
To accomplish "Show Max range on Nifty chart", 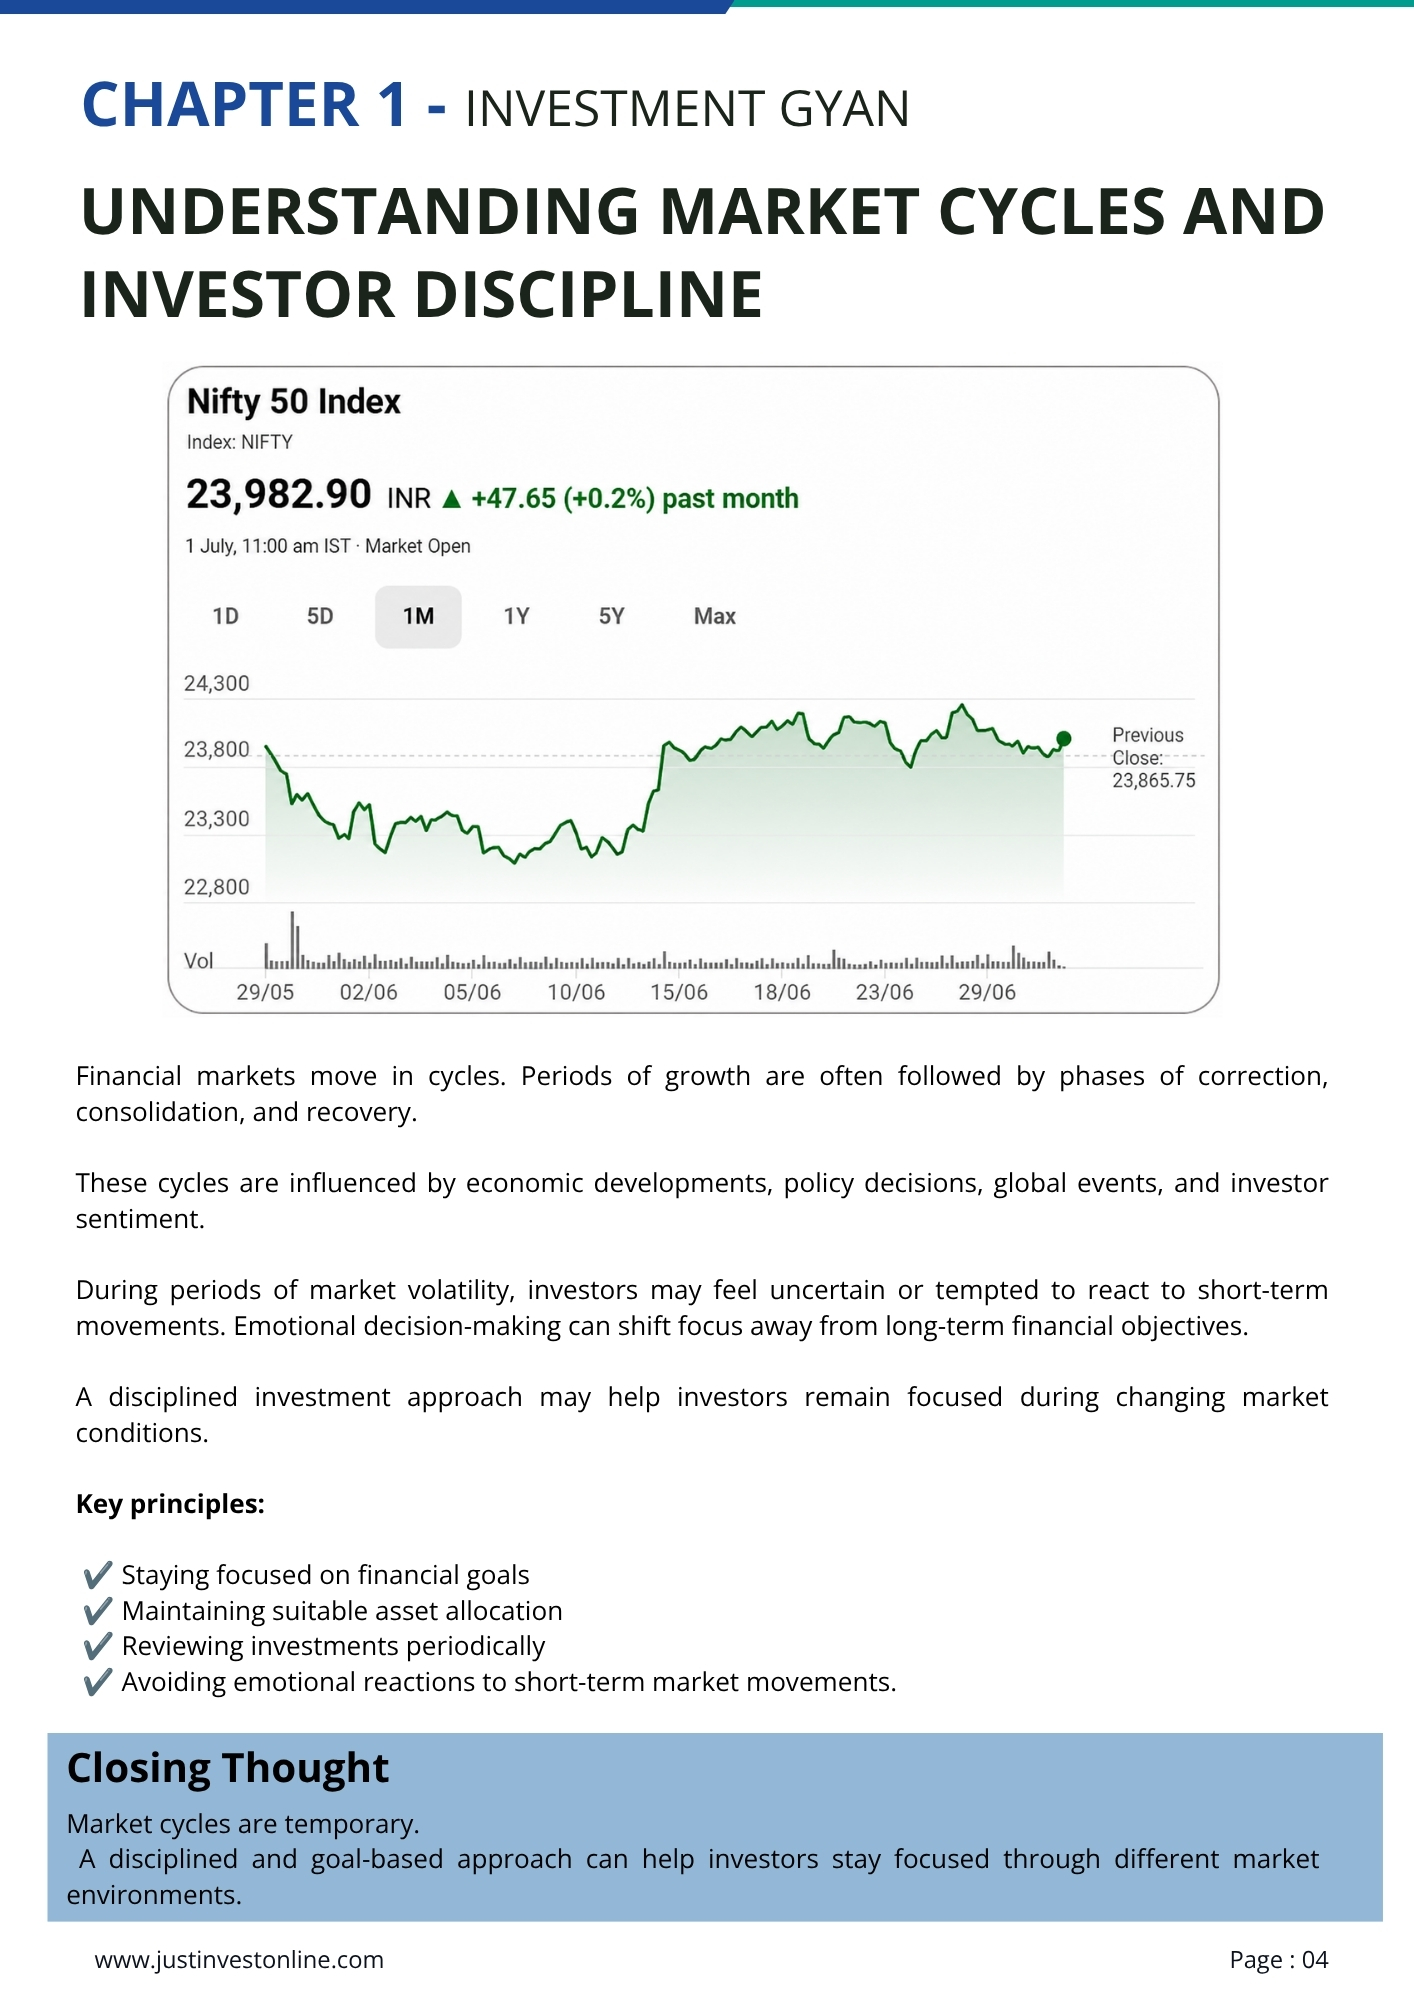I will [x=715, y=616].
